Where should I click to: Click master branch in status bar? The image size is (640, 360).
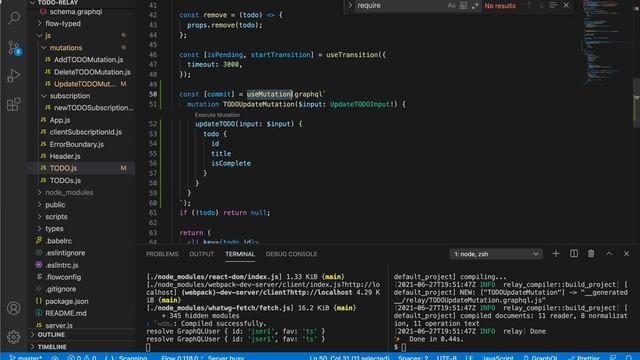pos(25,357)
